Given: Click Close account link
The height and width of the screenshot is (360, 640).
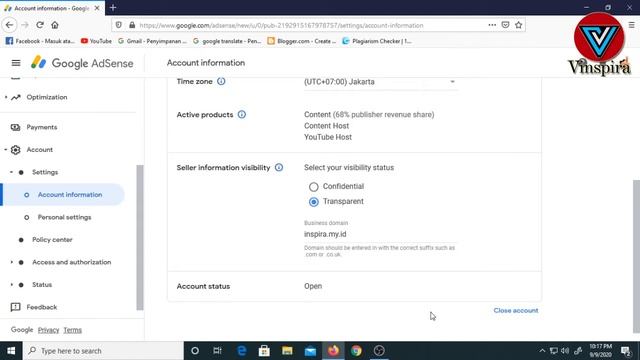Looking at the screenshot, I should (516, 311).
